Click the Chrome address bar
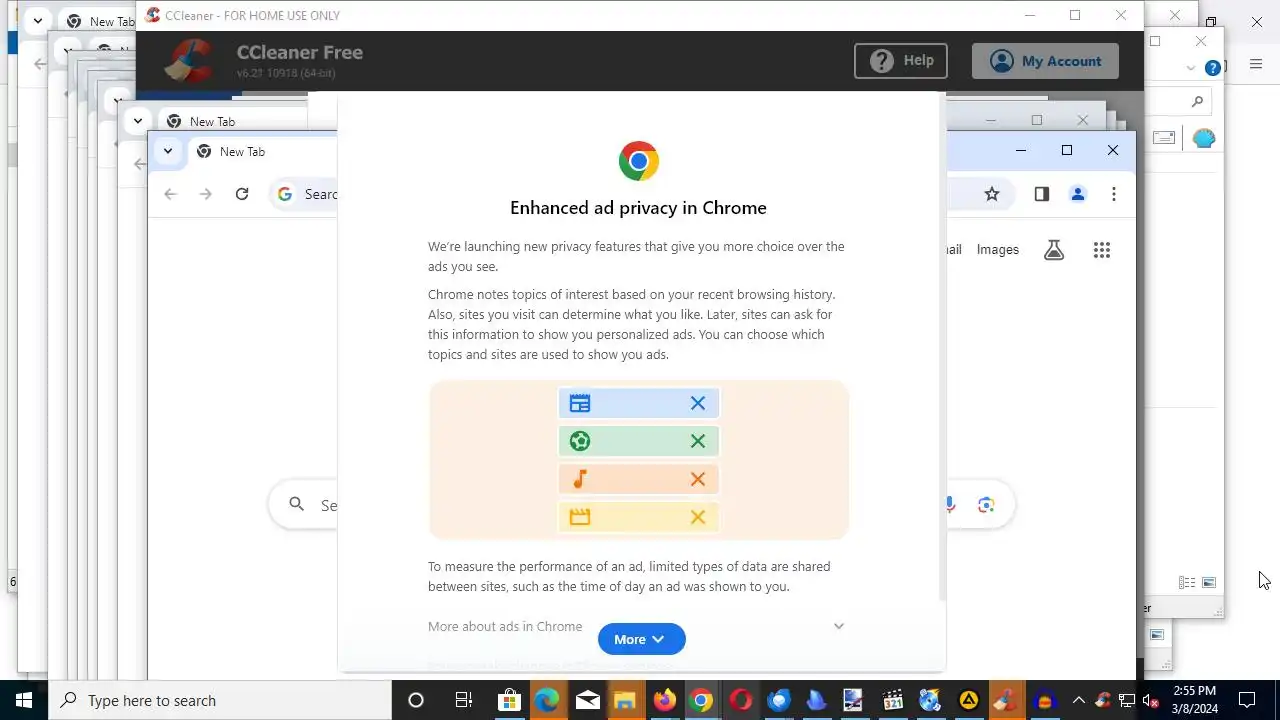Image resolution: width=1280 pixels, height=720 pixels. [x=305, y=194]
